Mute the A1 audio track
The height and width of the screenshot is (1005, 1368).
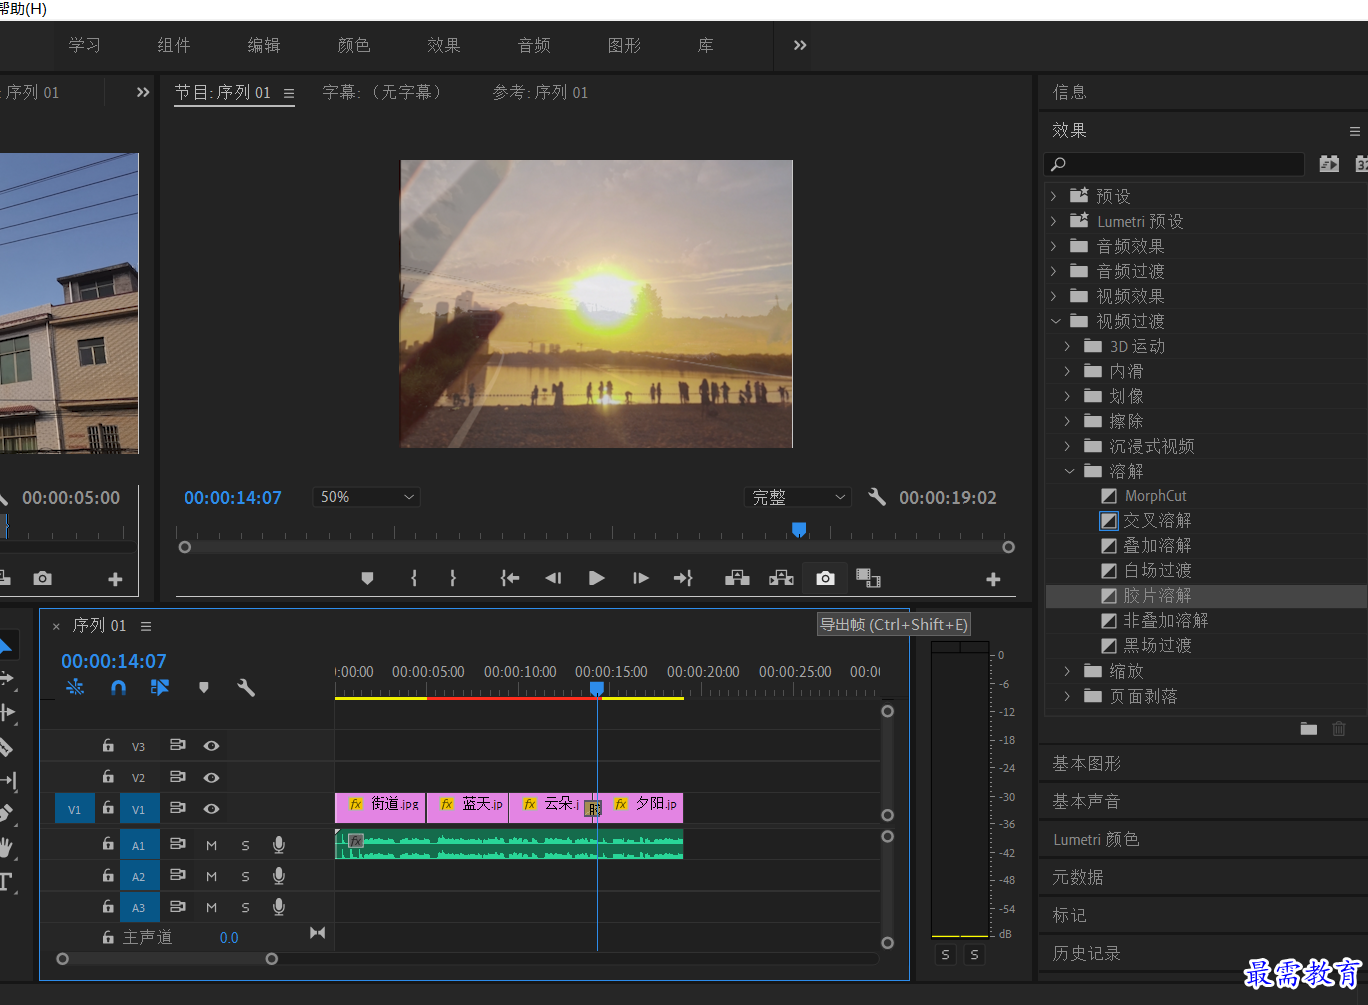coord(211,845)
